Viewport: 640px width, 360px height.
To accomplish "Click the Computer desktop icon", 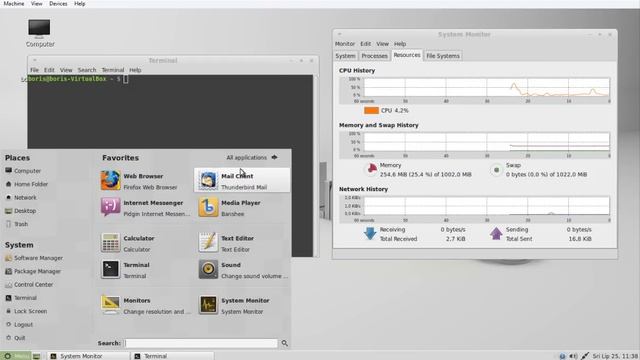I will (x=40, y=29).
